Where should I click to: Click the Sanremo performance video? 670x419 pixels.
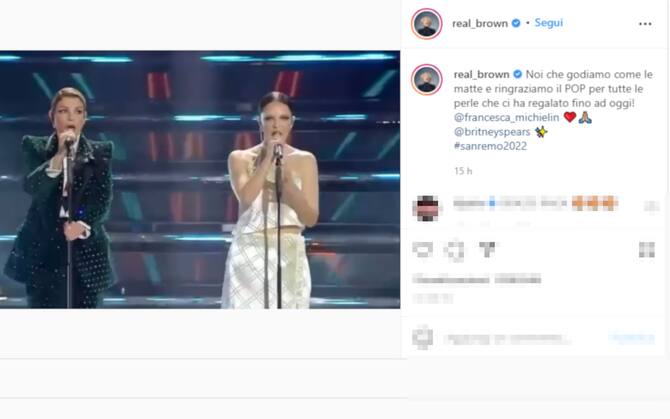pos(200,180)
